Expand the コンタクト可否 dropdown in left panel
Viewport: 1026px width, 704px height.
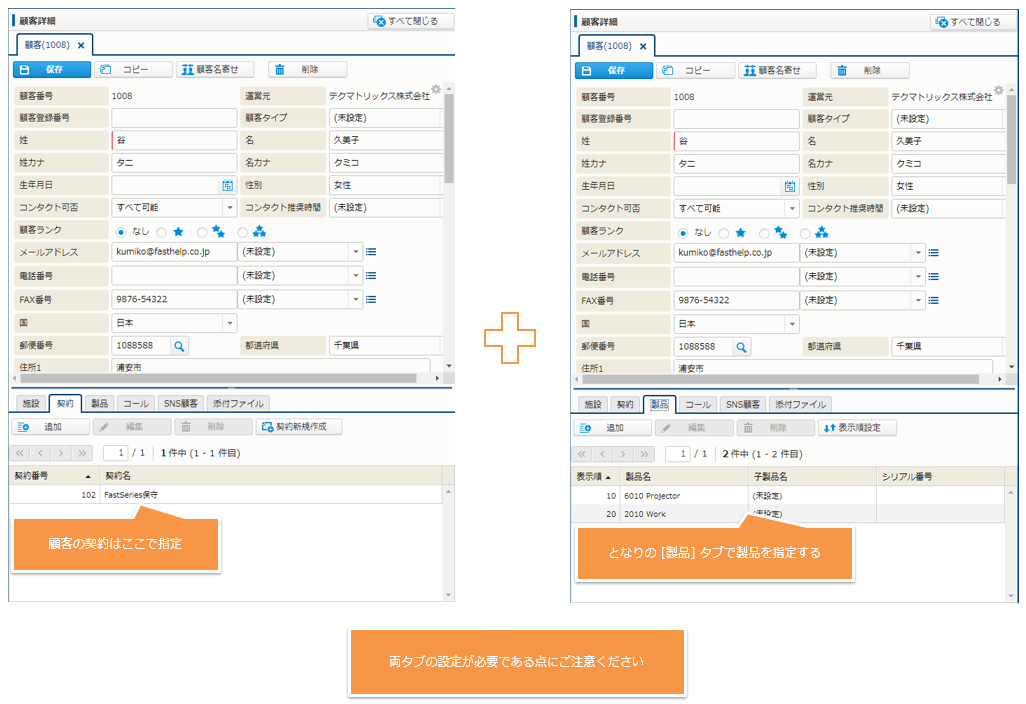pyautogui.click(x=229, y=208)
